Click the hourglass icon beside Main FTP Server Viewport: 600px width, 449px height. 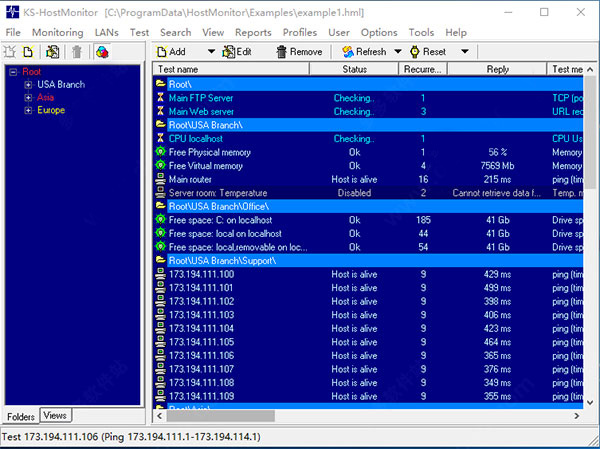[x=160, y=98]
